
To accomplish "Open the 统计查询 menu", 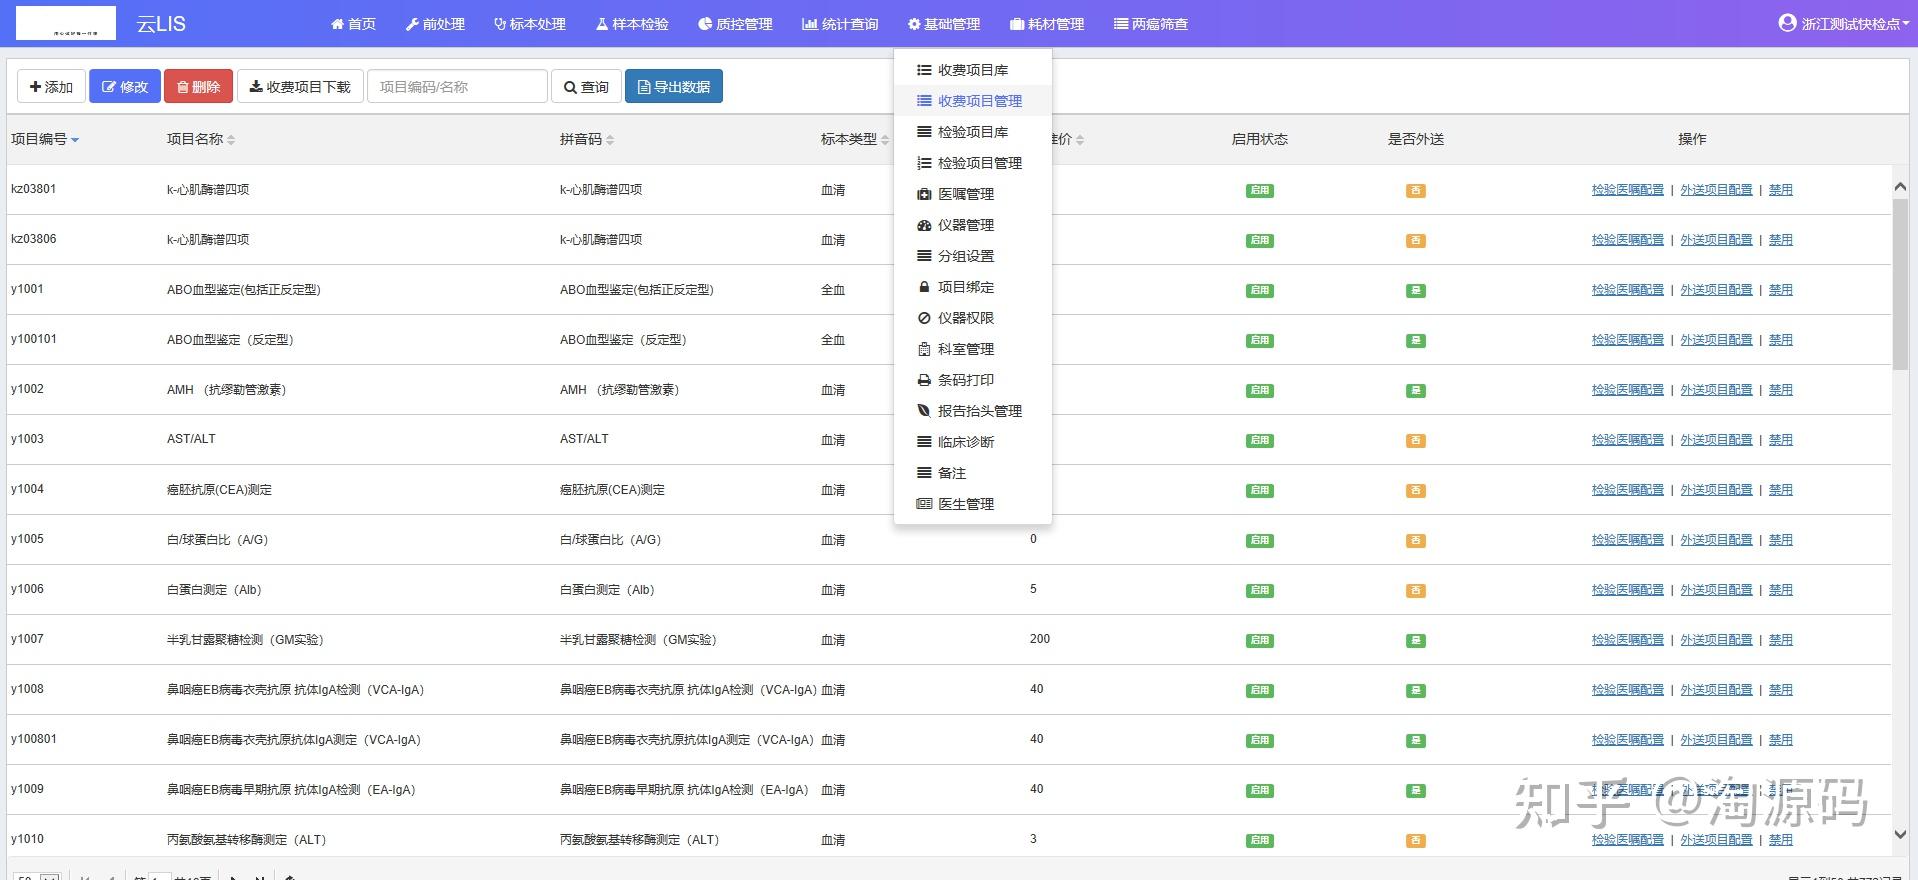I will tap(840, 24).
